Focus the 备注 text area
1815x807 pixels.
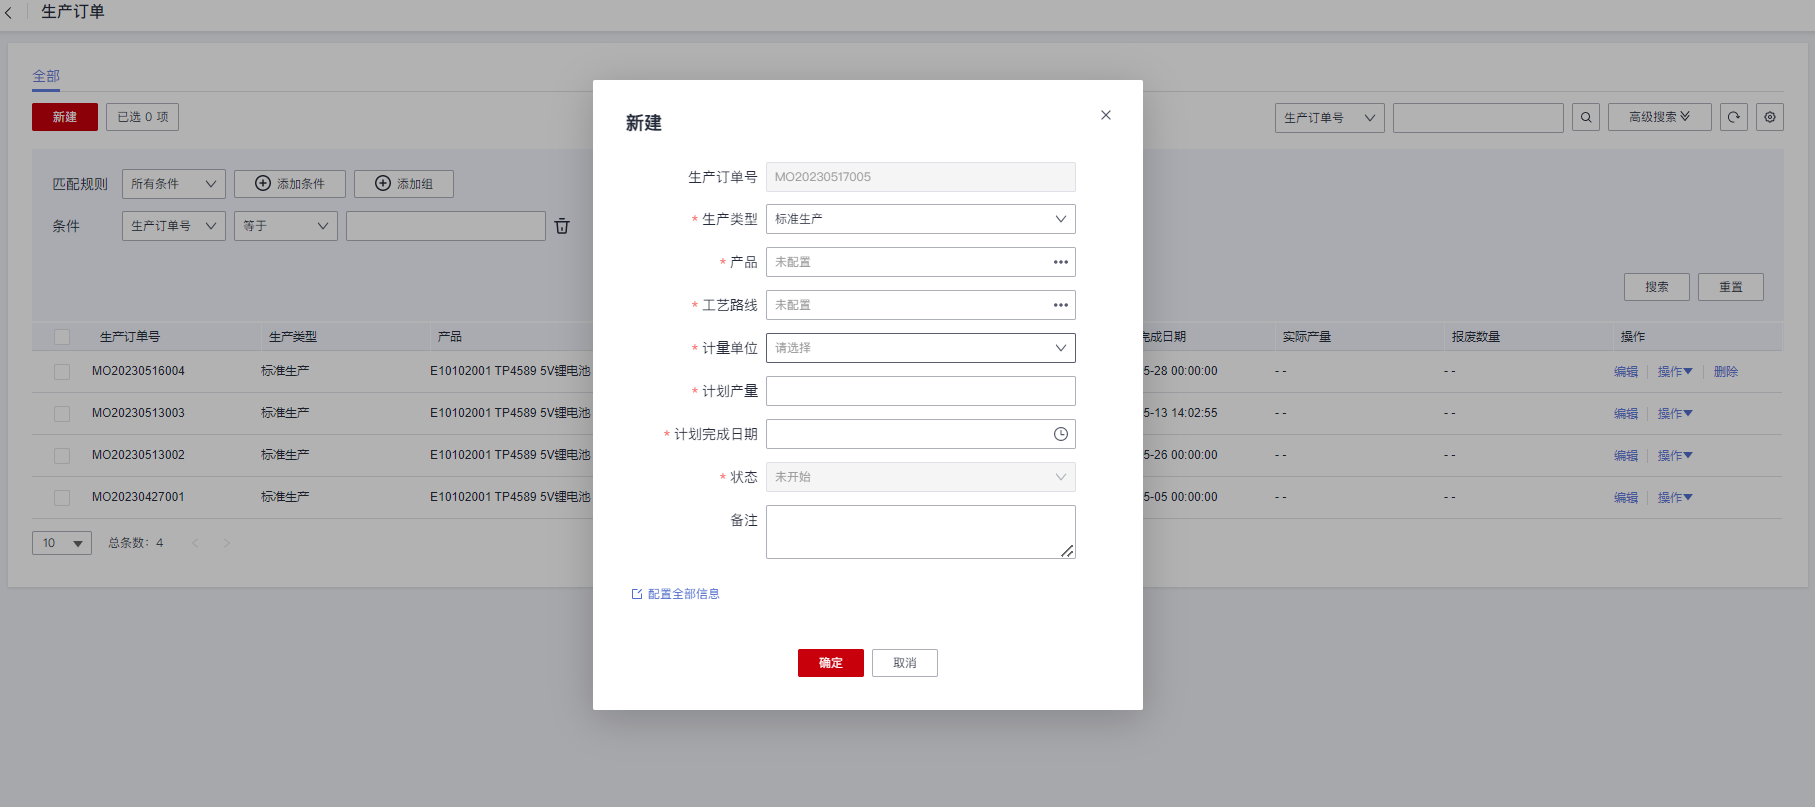coord(921,532)
